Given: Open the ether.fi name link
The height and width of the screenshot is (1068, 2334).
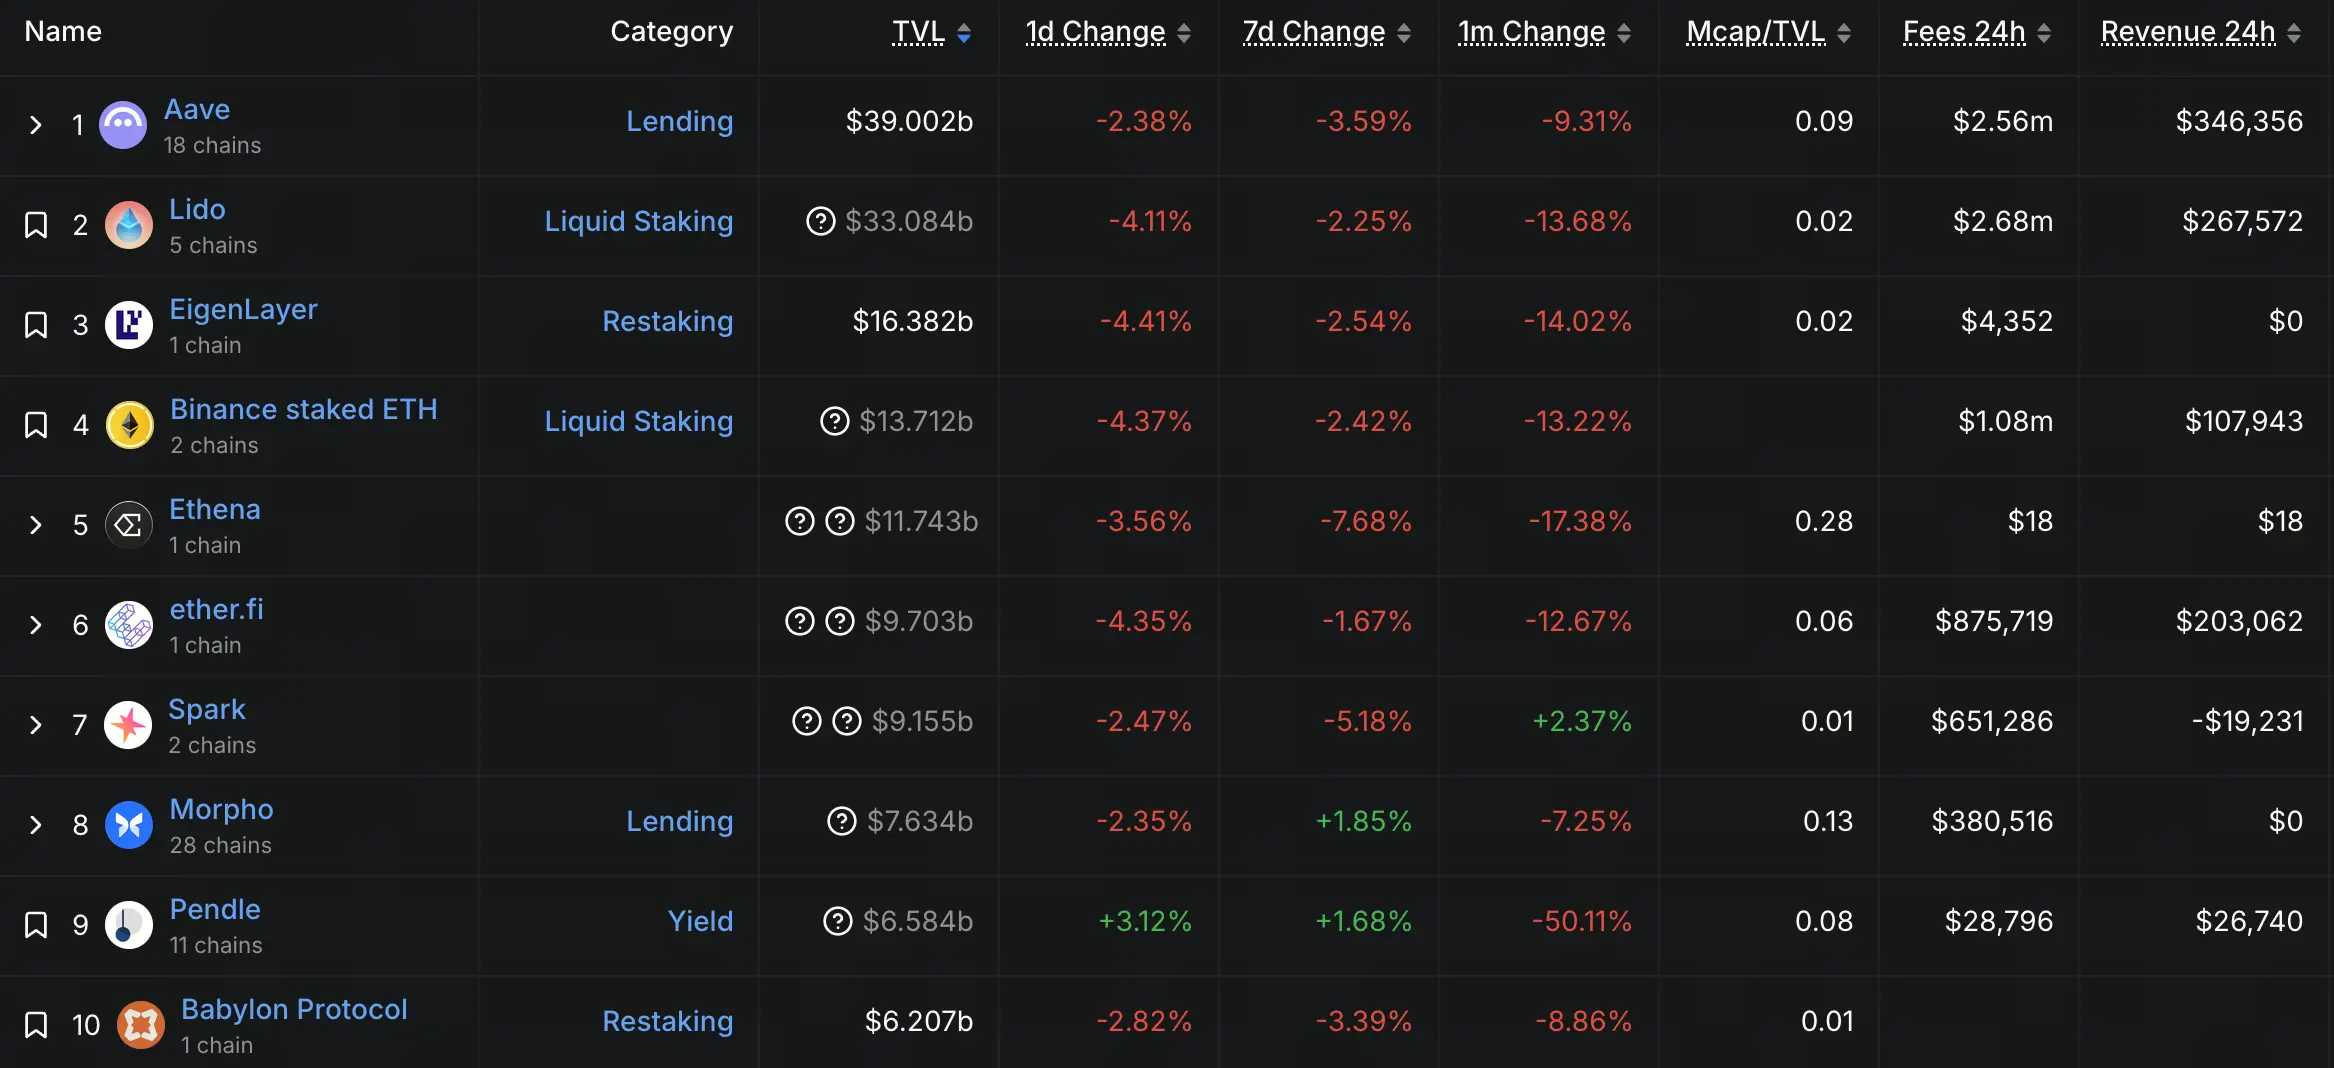Looking at the screenshot, I should click(217, 609).
